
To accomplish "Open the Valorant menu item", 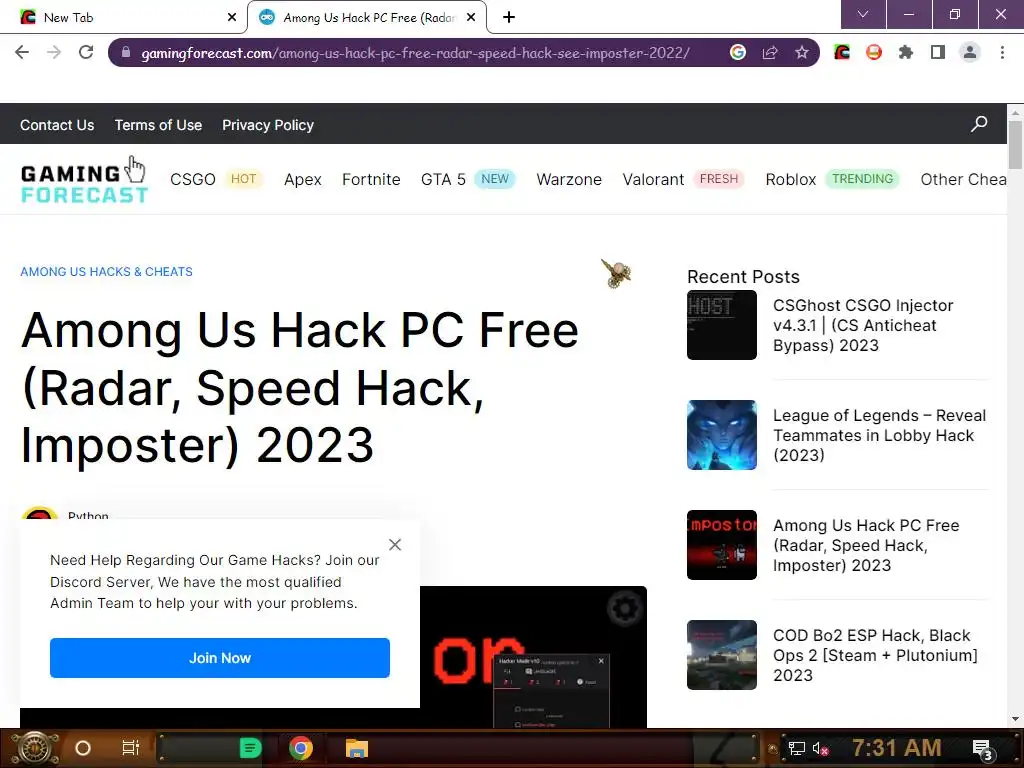I will click(653, 179).
